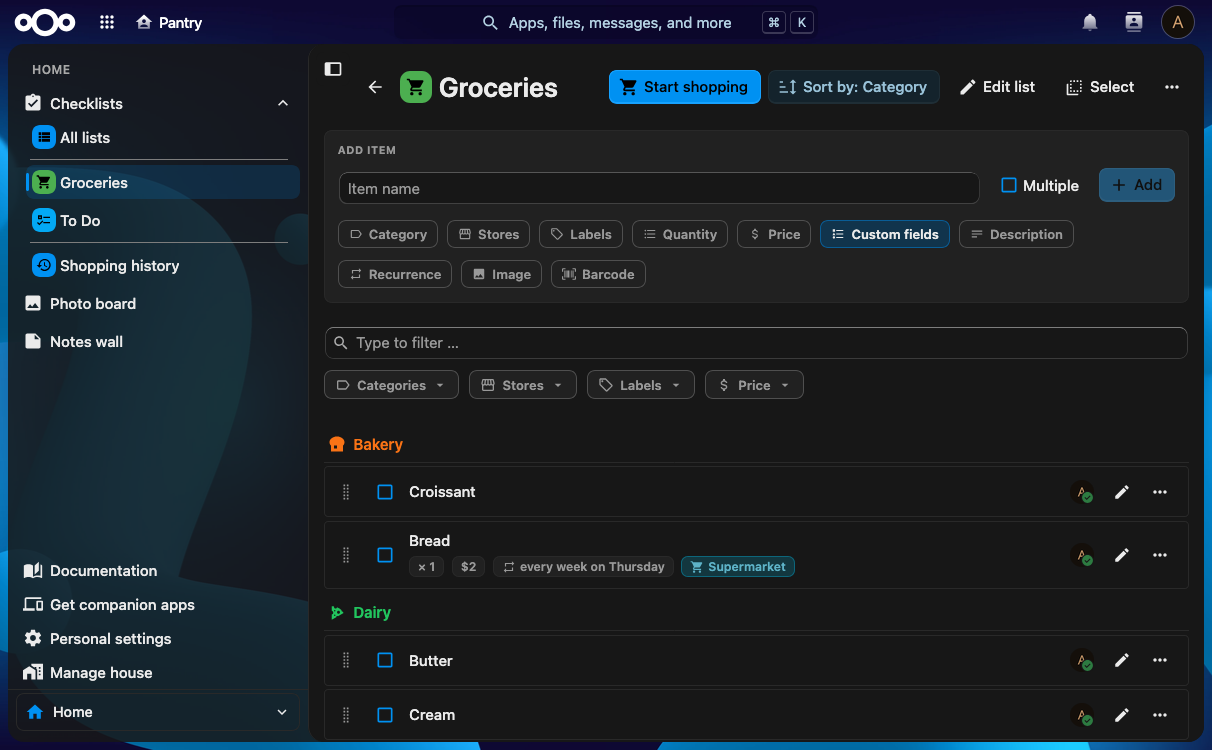
Task: Add the Recurrence field to item
Action: click(x=395, y=274)
